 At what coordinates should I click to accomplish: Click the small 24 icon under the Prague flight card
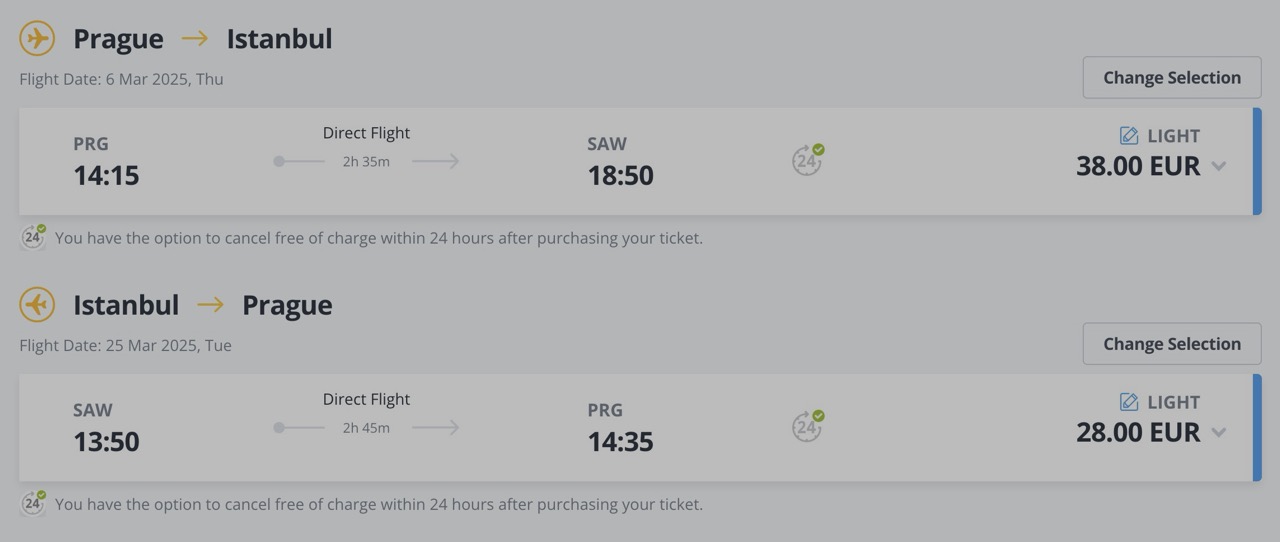tap(33, 237)
